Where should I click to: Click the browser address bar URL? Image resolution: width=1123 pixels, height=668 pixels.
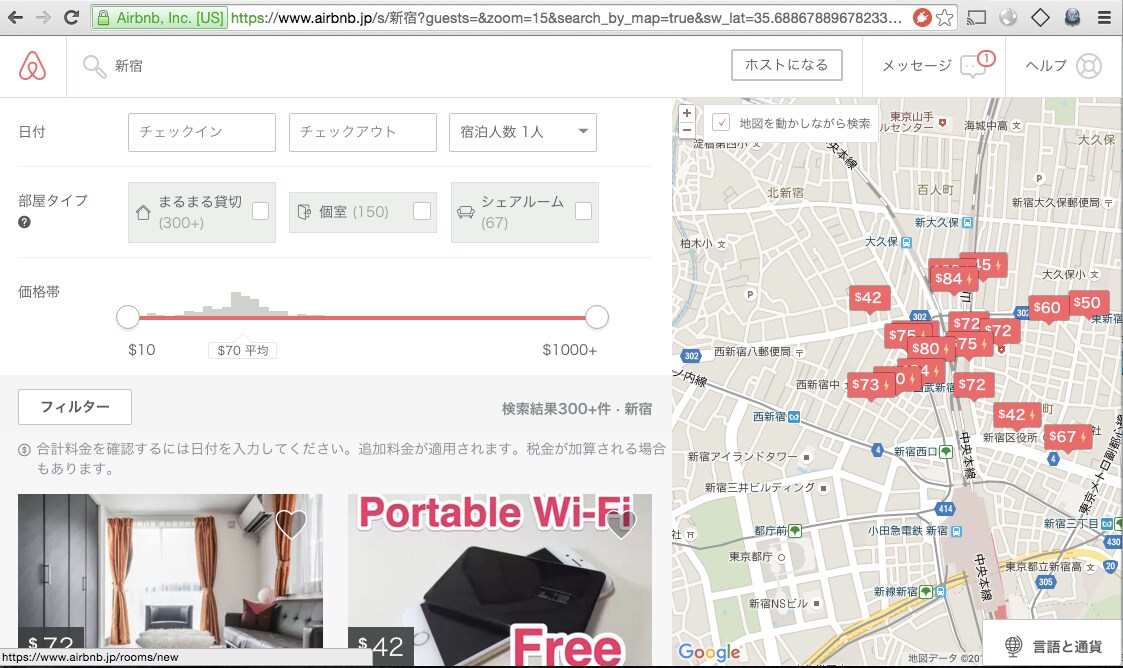click(x=566, y=18)
